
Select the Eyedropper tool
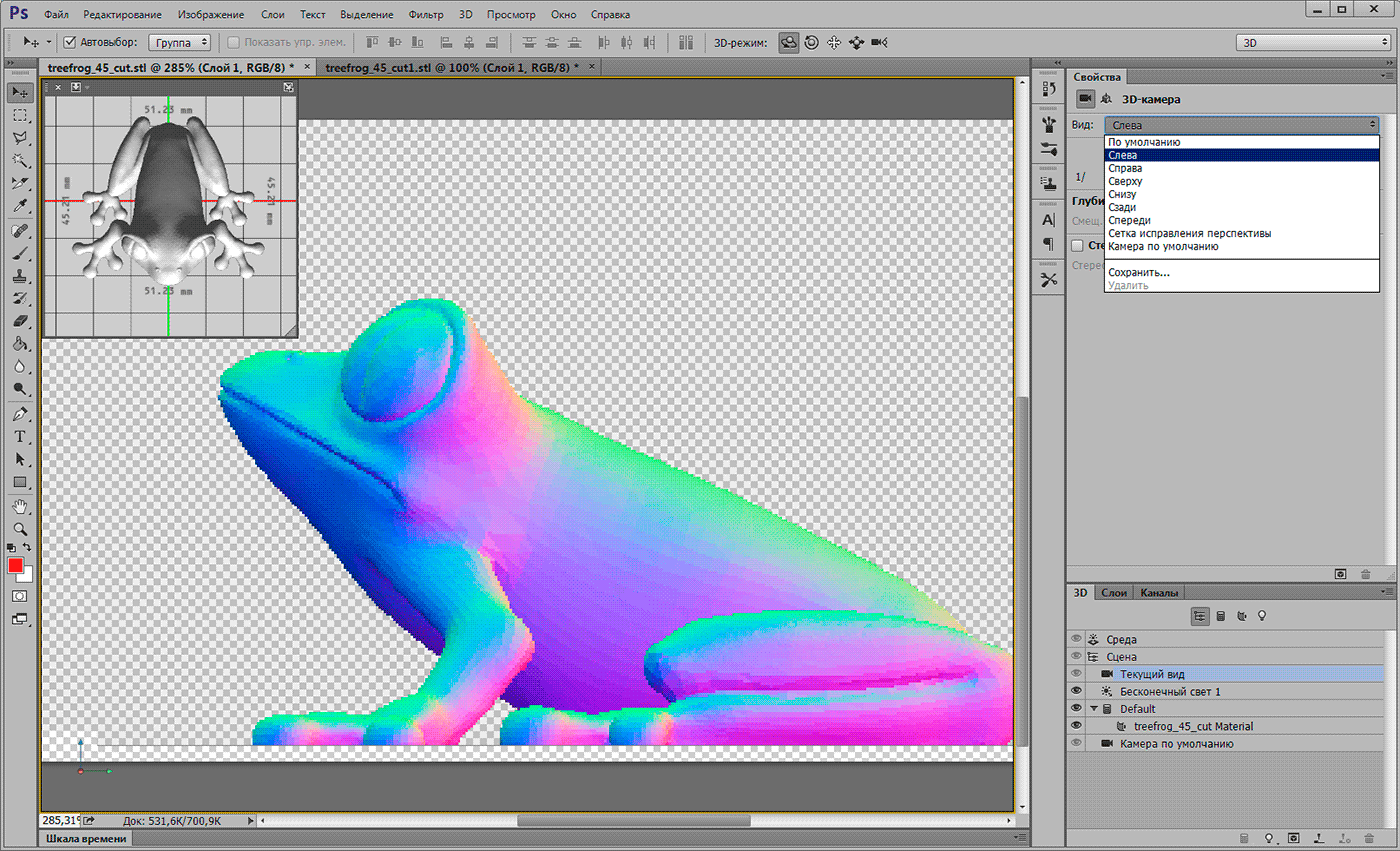tap(20, 206)
